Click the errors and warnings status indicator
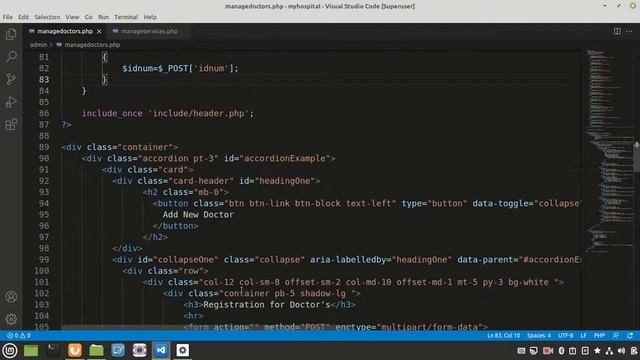Image resolution: width=640 pixels, height=360 pixels. (x=19, y=336)
